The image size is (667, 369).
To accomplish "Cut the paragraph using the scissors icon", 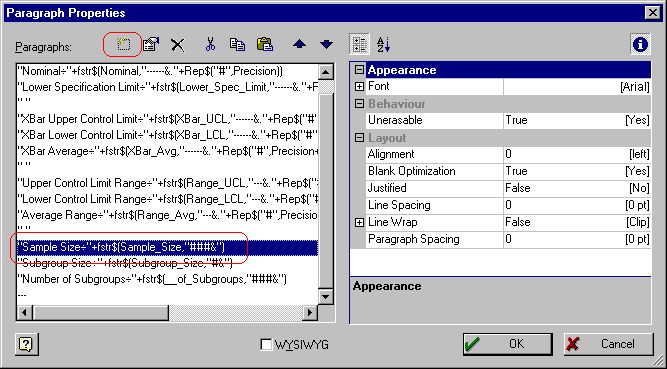I will (x=210, y=44).
